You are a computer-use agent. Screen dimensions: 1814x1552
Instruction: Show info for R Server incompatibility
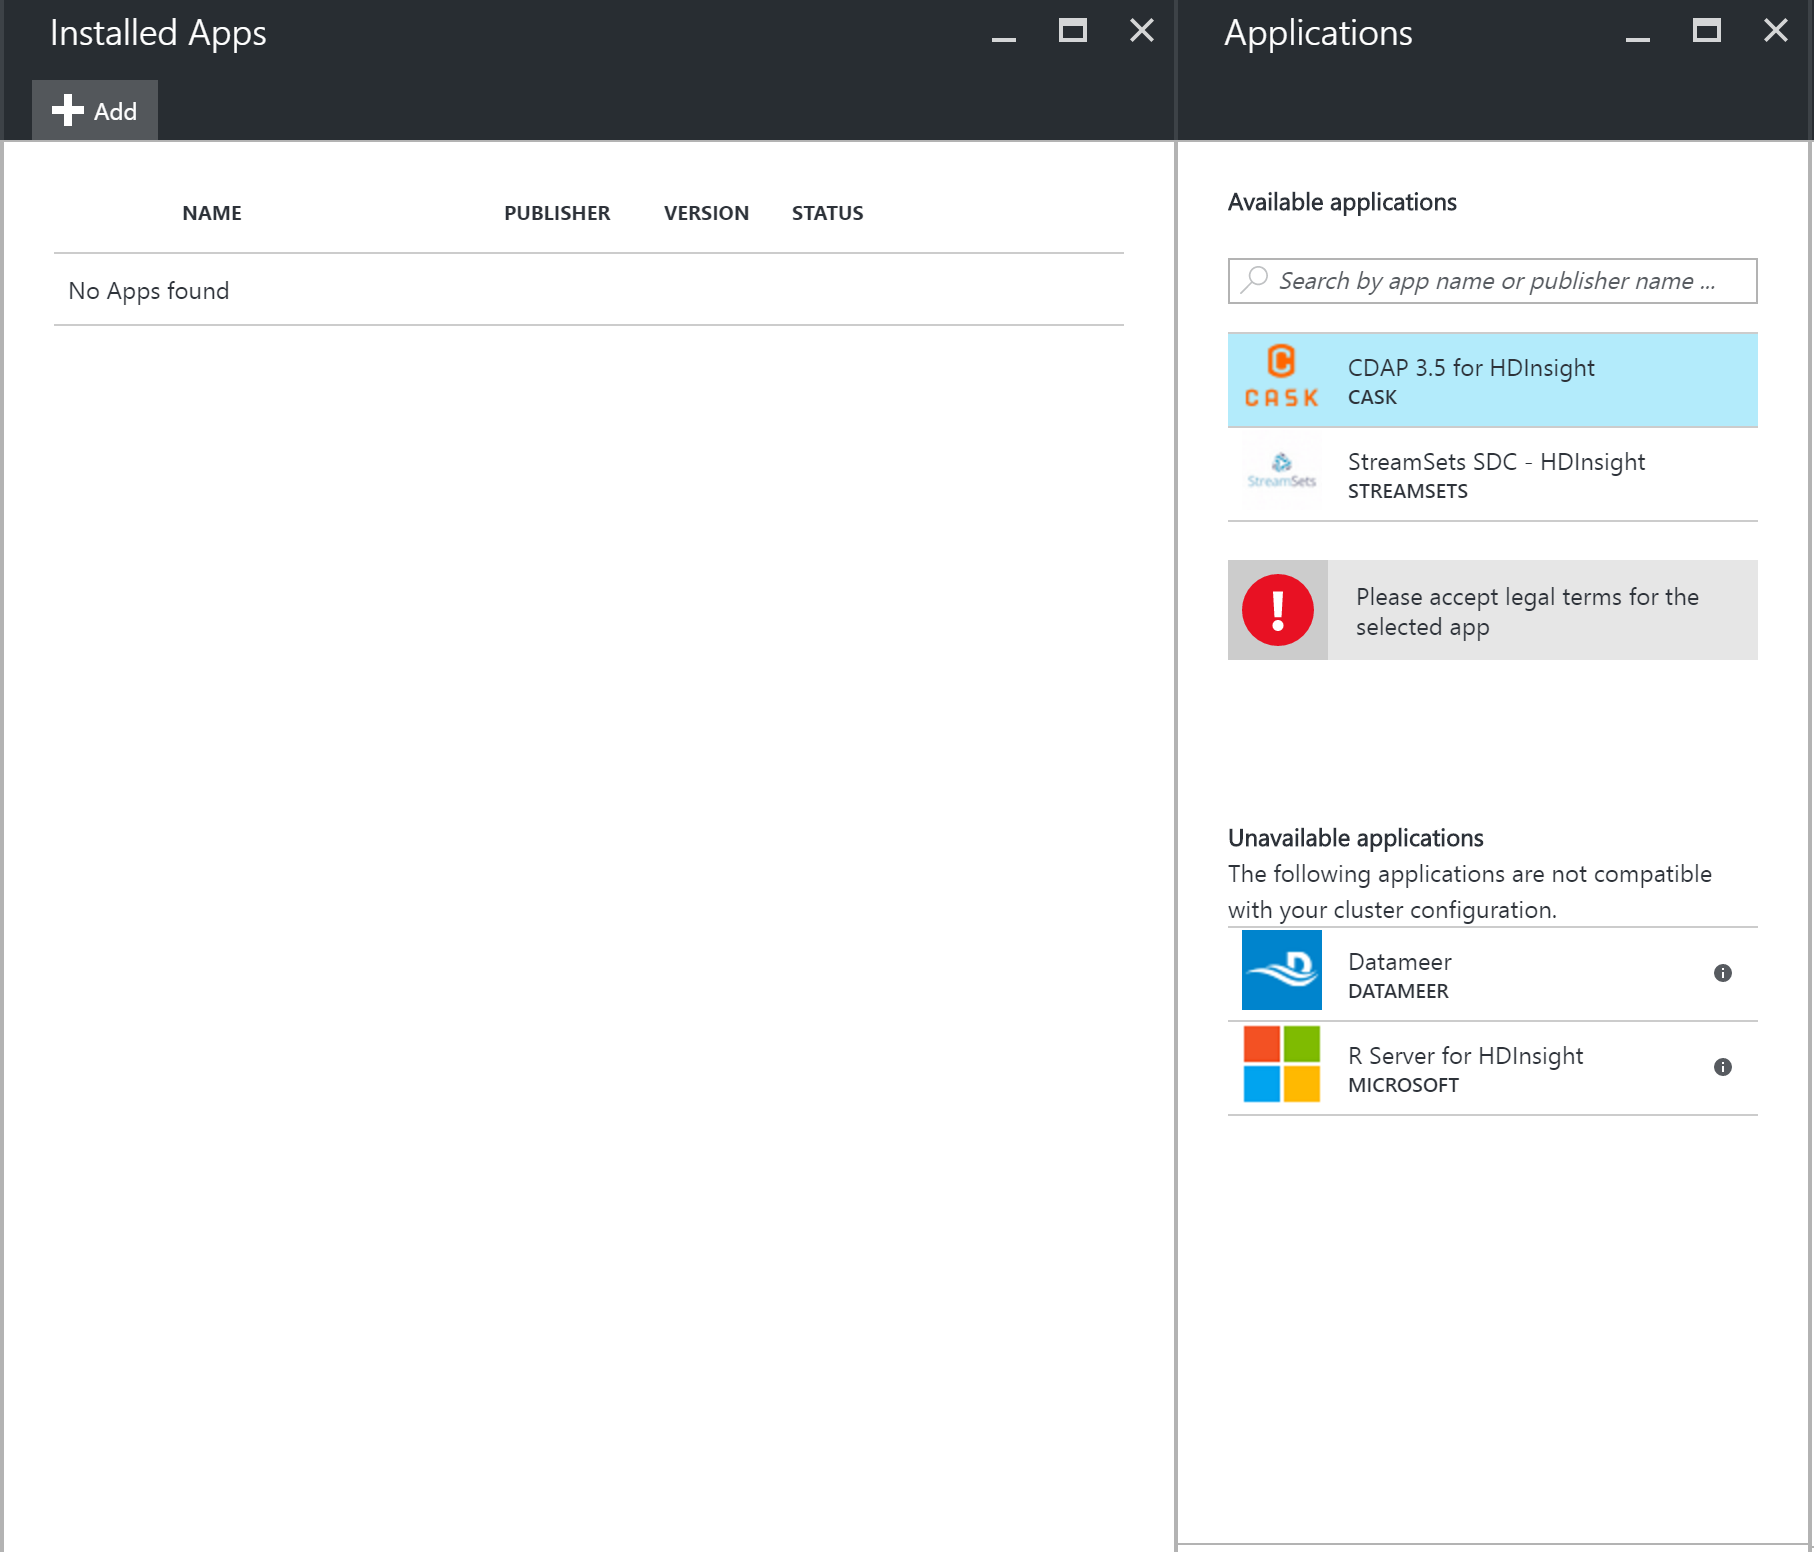(1723, 1067)
